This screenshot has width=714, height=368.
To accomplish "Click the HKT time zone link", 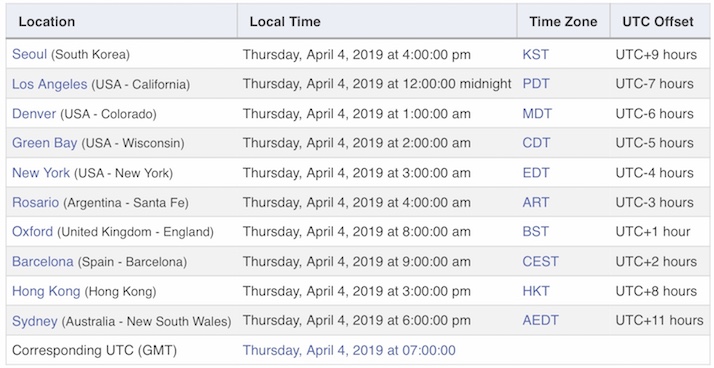I will coord(536,291).
